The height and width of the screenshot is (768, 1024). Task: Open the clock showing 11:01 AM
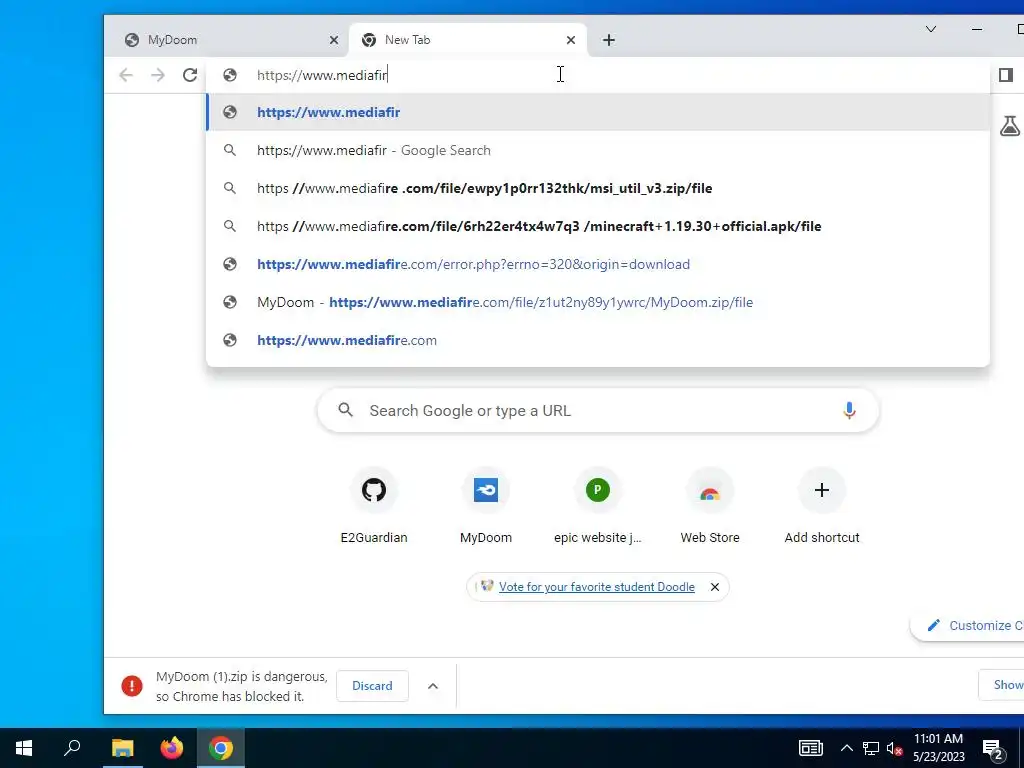[x=938, y=748]
